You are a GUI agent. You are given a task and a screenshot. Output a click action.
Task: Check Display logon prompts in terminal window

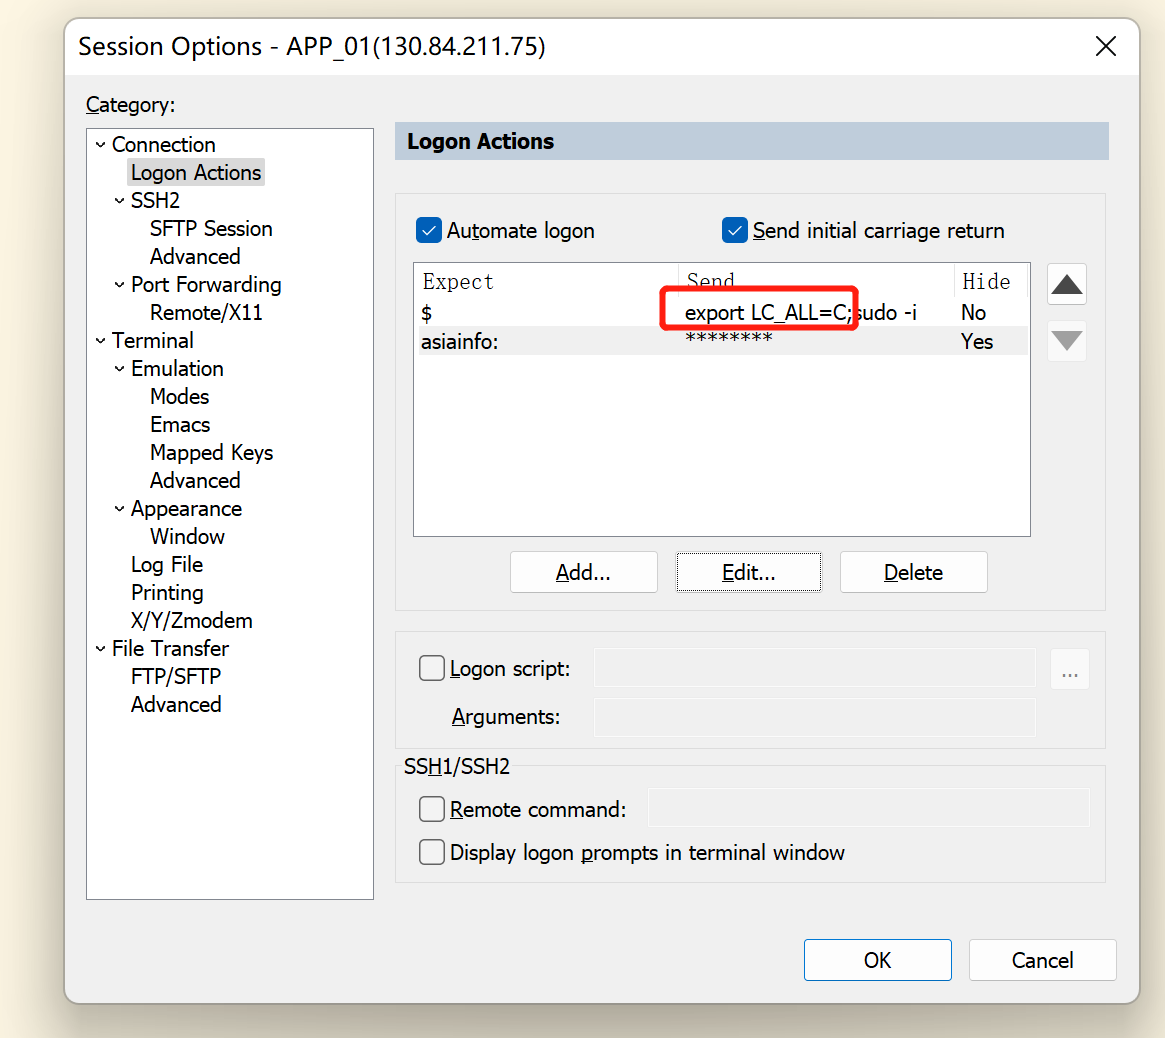pyautogui.click(x=431, y=852)
